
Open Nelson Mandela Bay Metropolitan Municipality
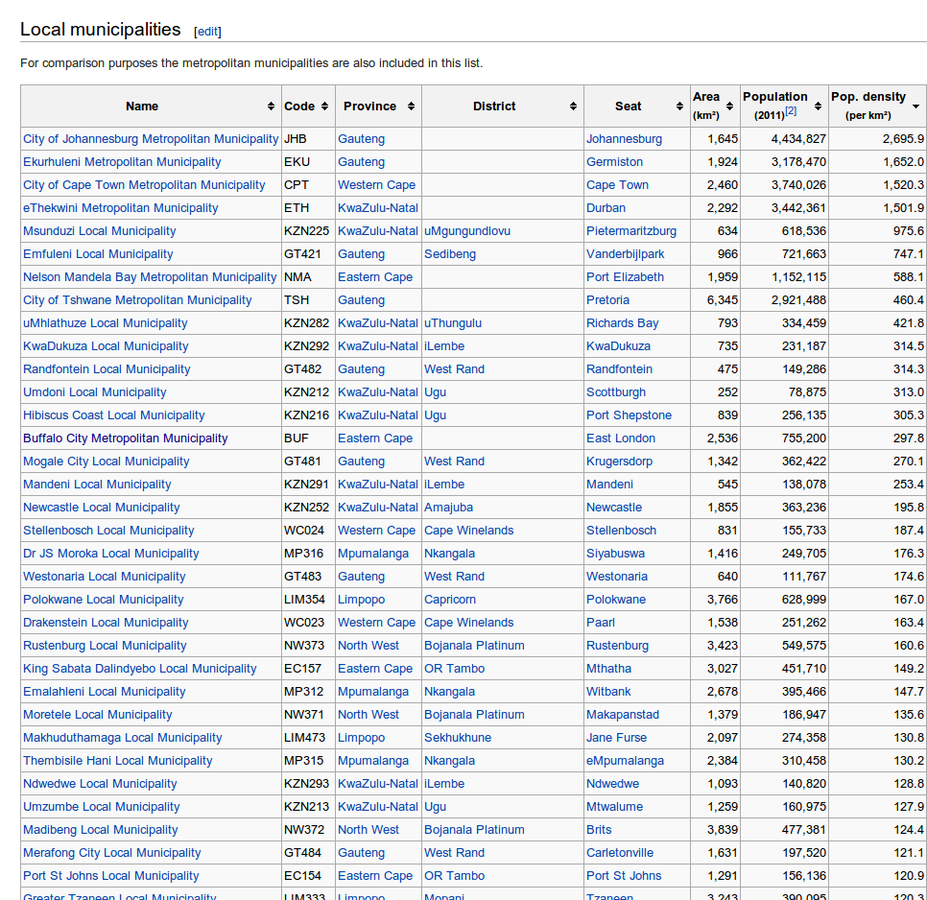click(150, 277)
